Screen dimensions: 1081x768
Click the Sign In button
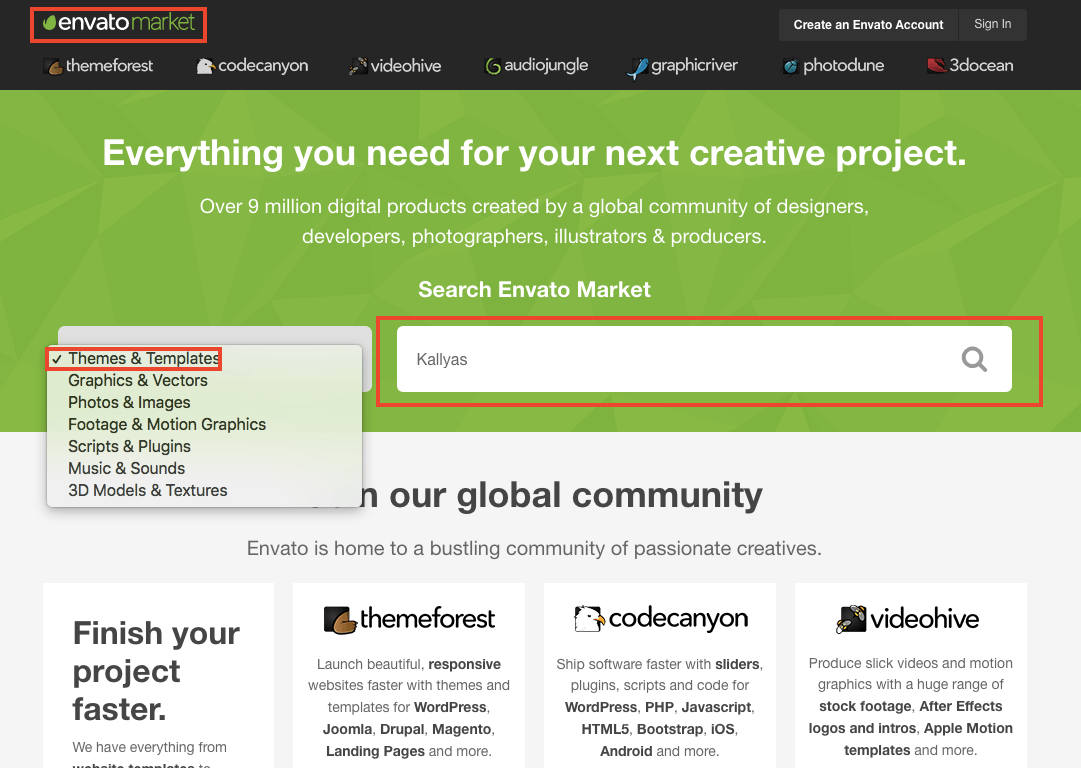click(993, 24)
